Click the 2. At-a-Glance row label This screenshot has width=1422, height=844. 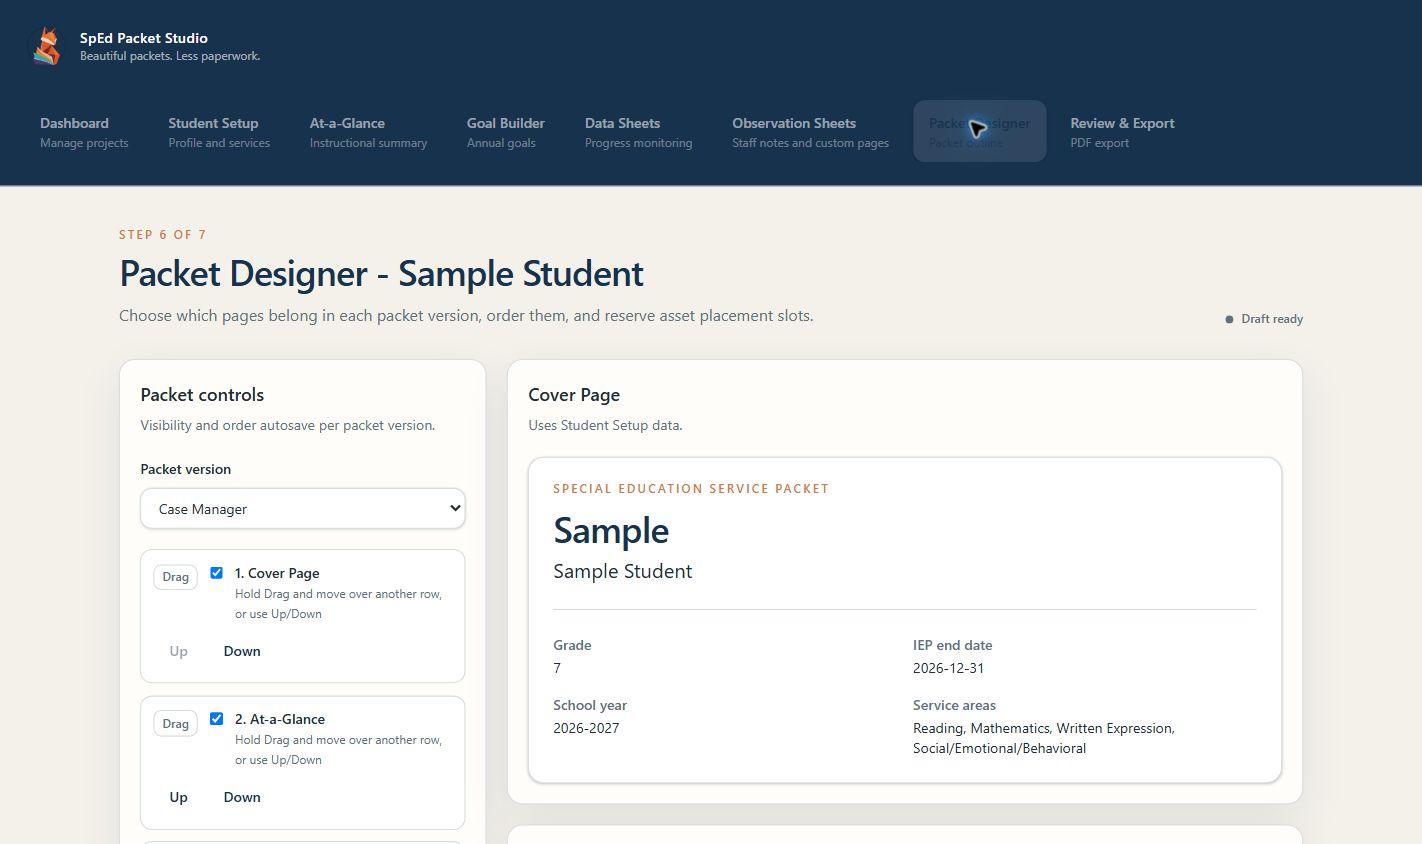coord(280,719)
